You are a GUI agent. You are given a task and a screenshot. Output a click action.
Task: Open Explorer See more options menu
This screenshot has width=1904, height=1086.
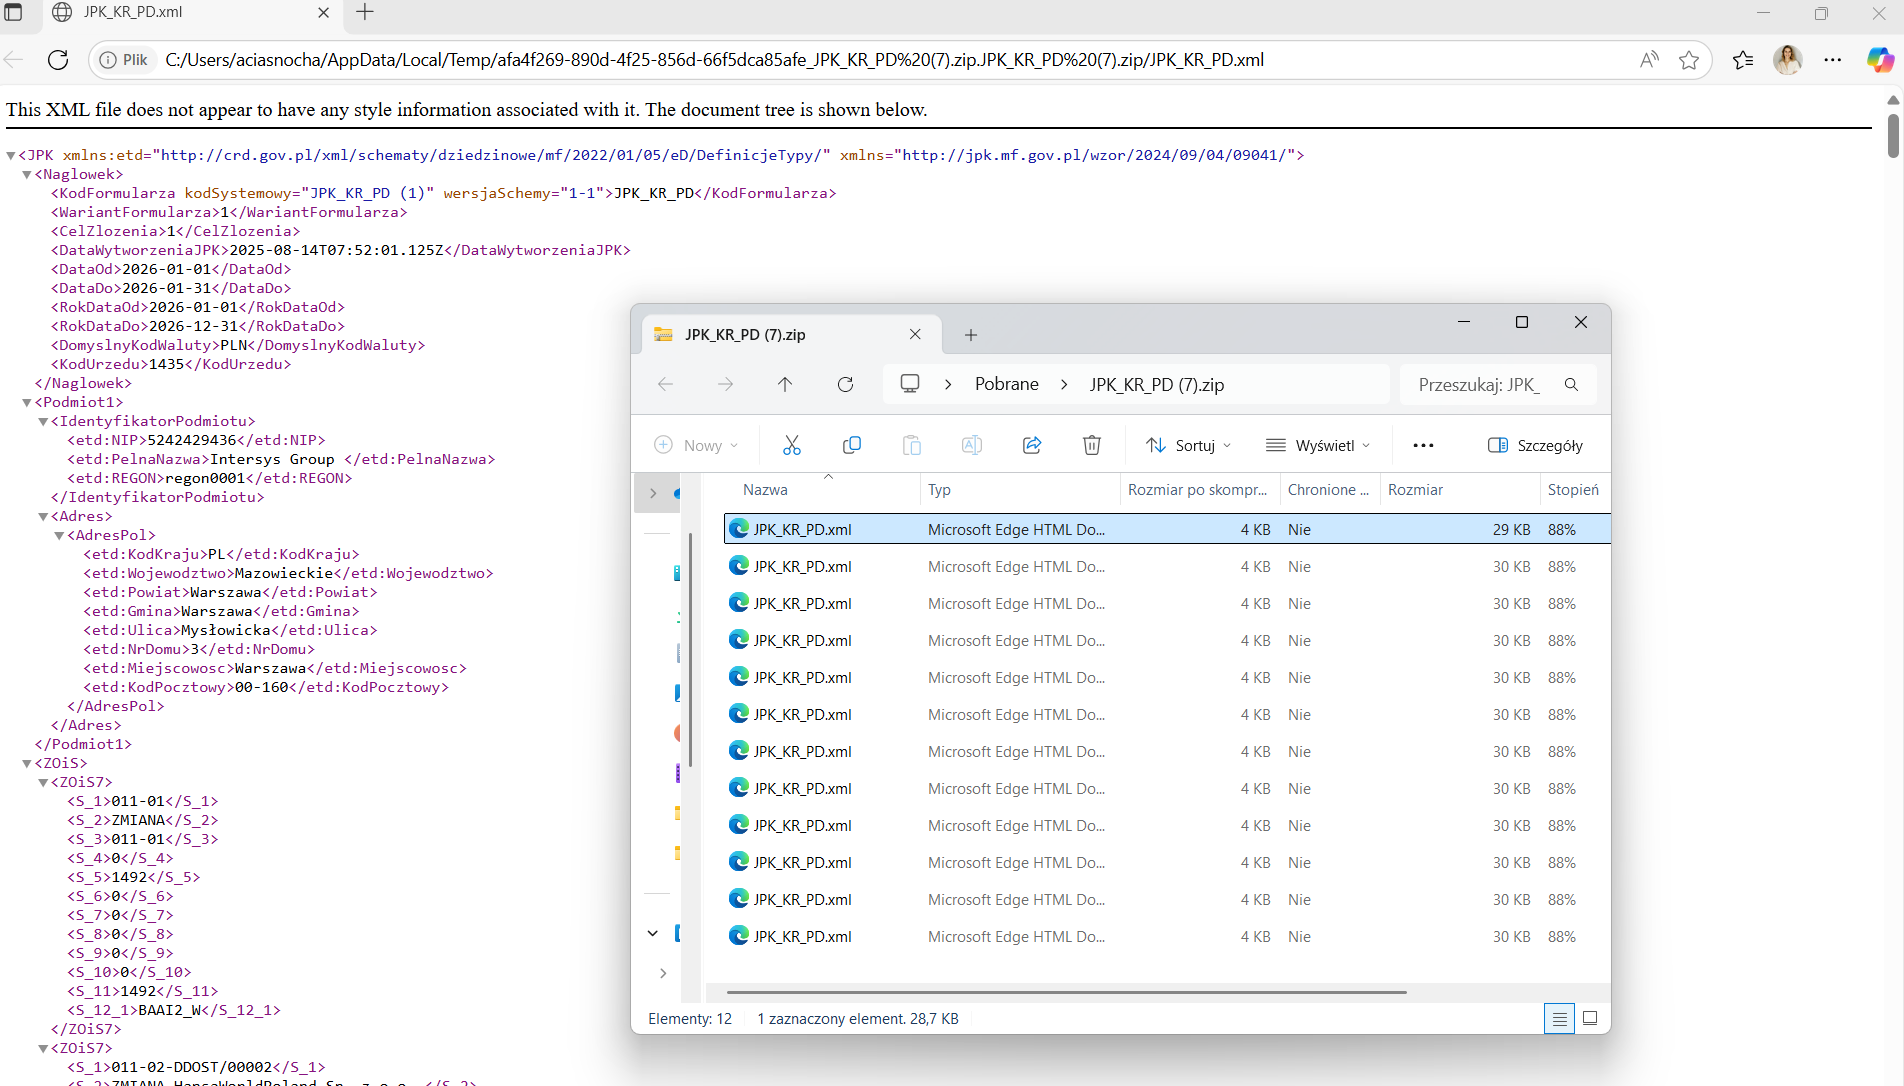[1423, 445]
